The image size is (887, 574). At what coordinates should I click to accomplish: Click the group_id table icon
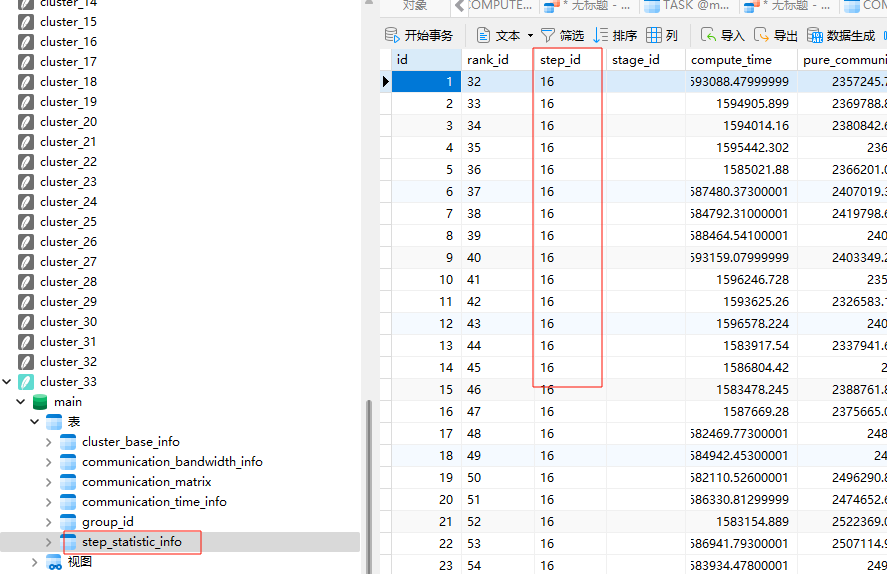coord(68,522)
